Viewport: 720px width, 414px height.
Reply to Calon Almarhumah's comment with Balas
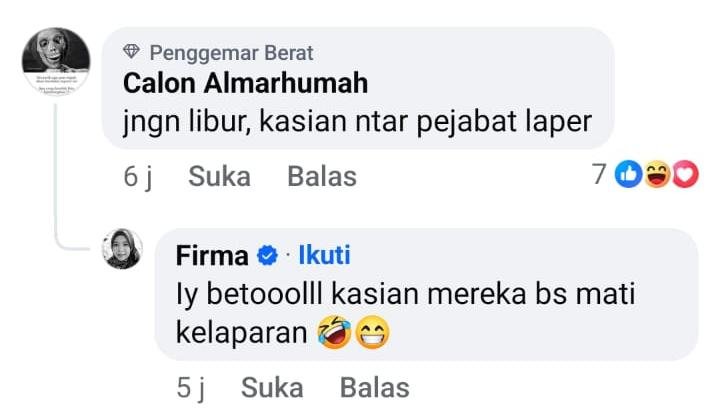coord(322,176)
